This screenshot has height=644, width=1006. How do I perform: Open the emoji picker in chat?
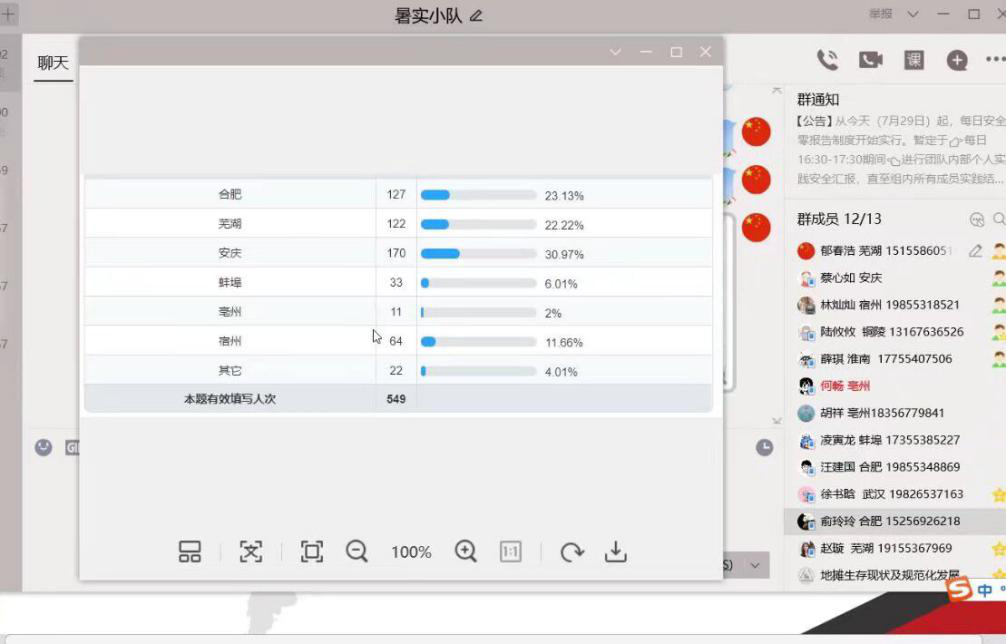43,447
